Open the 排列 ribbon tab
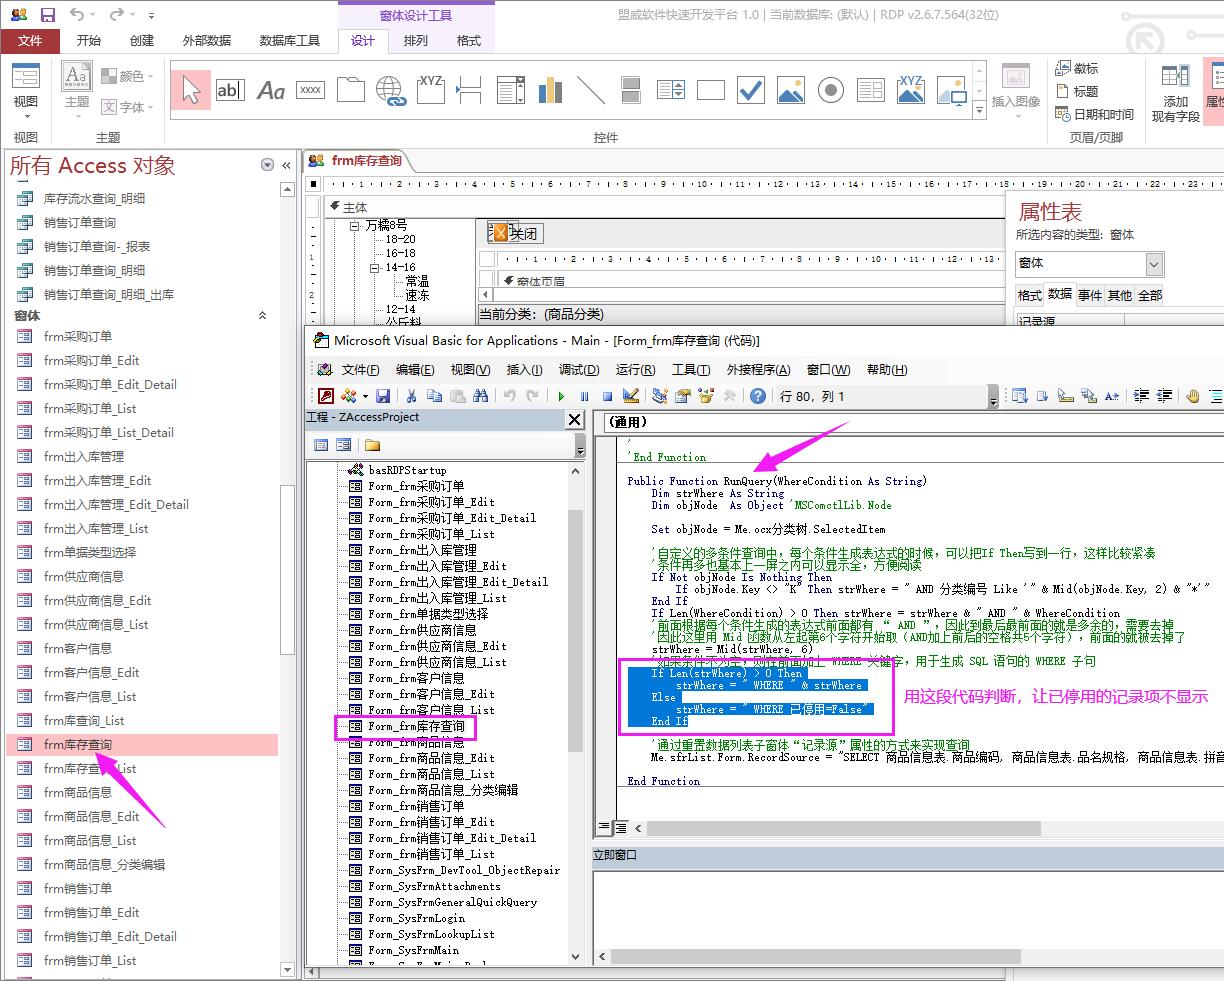The width and height of the screenshot is (1224, 981). coord(415,40)
